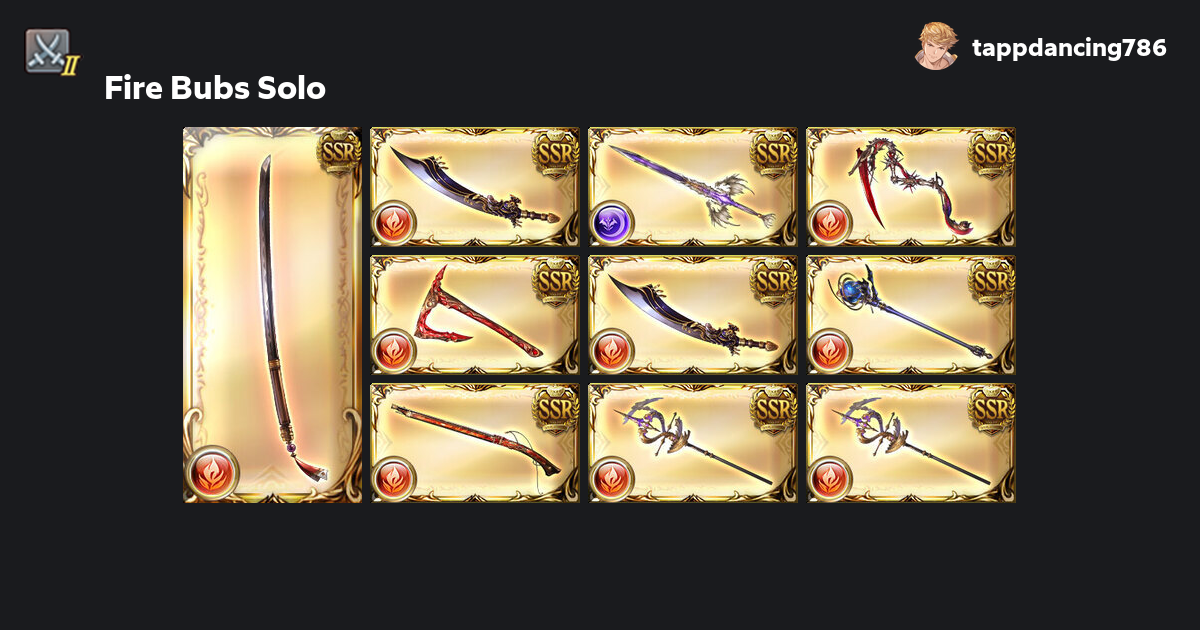Pick the blue orb staff weapon

click(x=910, y=315)
